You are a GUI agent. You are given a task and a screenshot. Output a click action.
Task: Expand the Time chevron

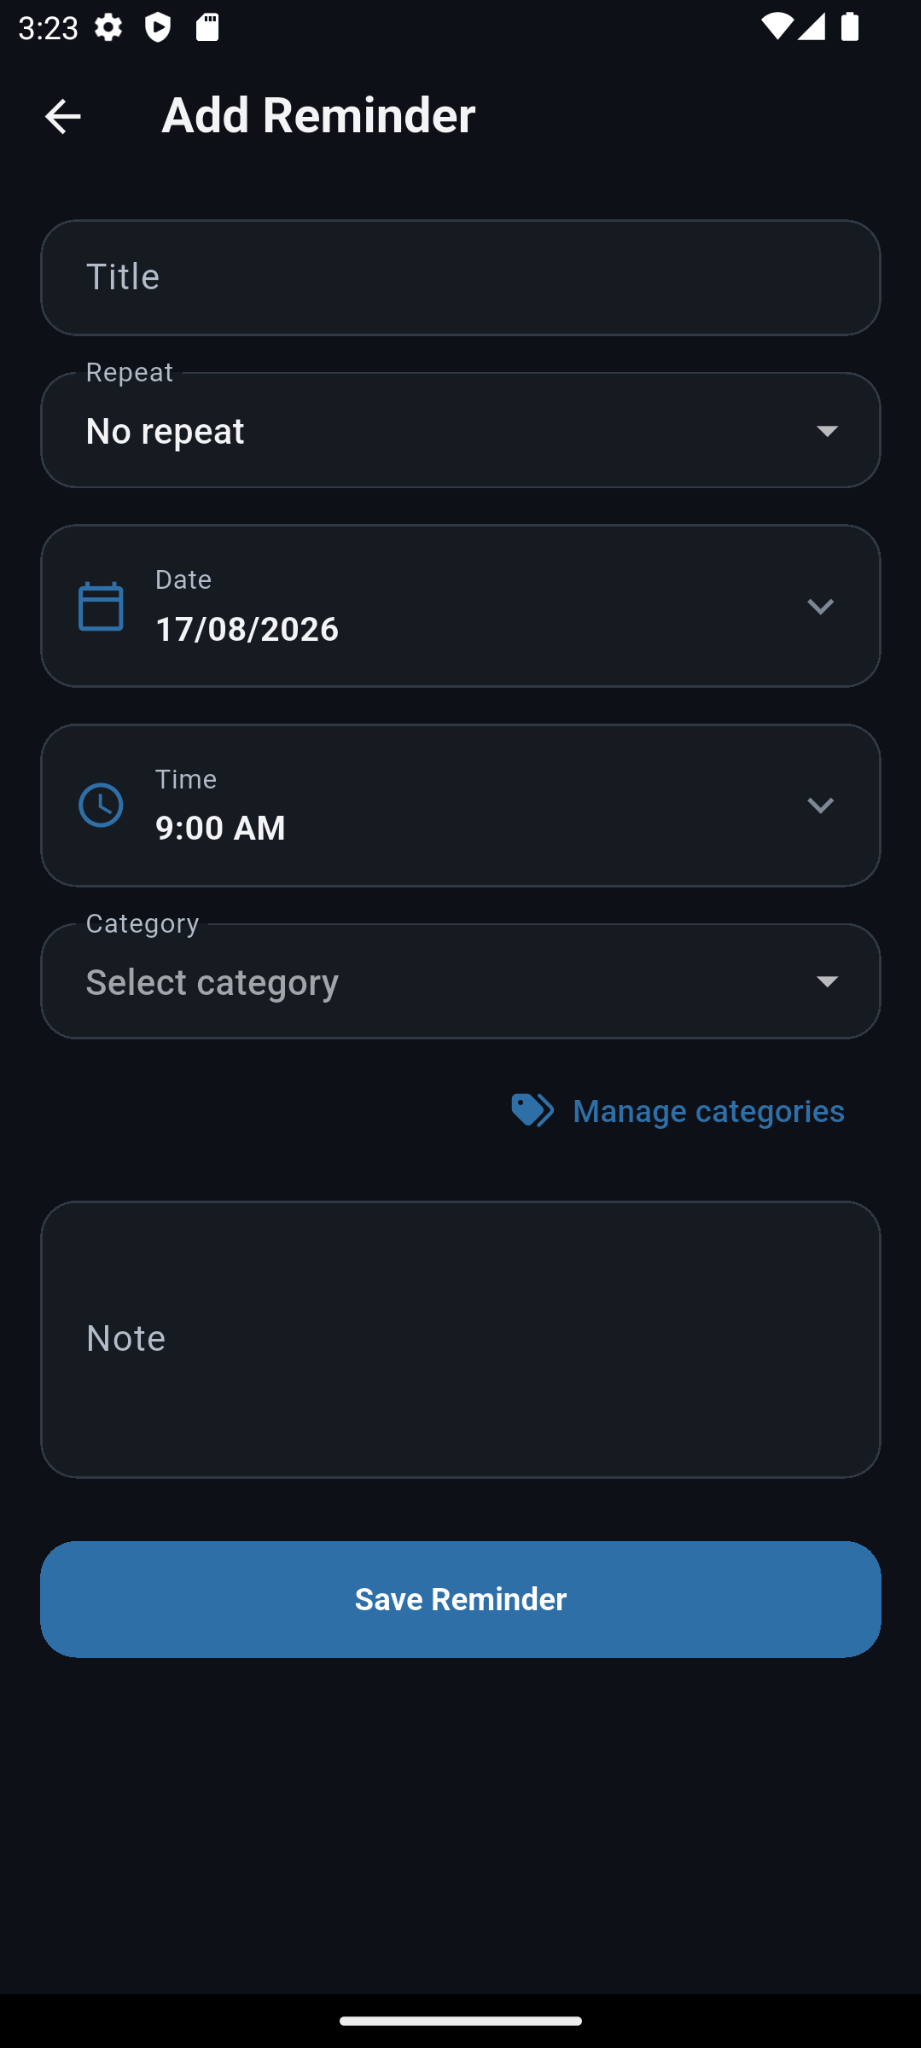(820, 805)
